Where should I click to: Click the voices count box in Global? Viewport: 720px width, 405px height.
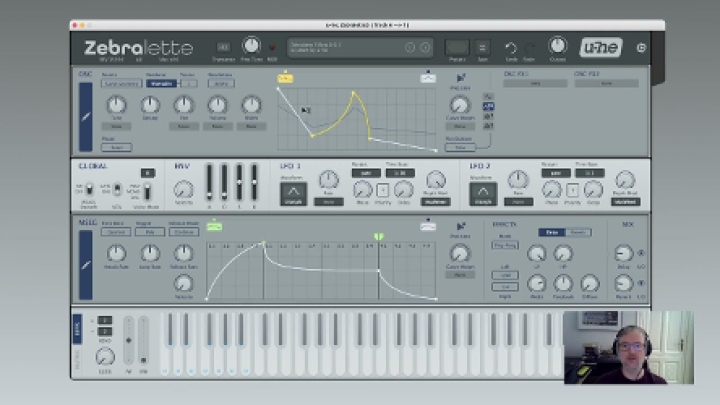click(x=147, y=173)
